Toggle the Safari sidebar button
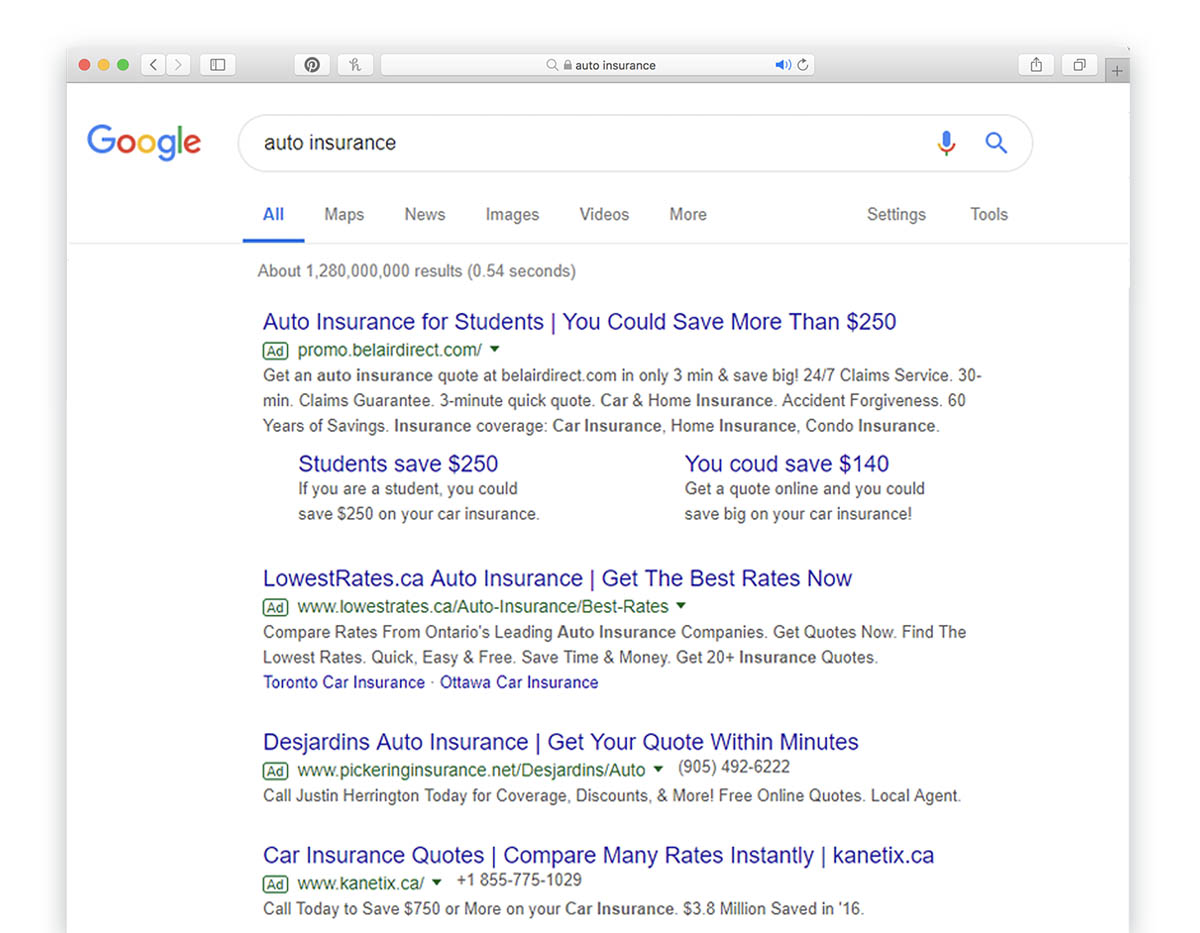The image size is (1200, 933). pos(218,65)
